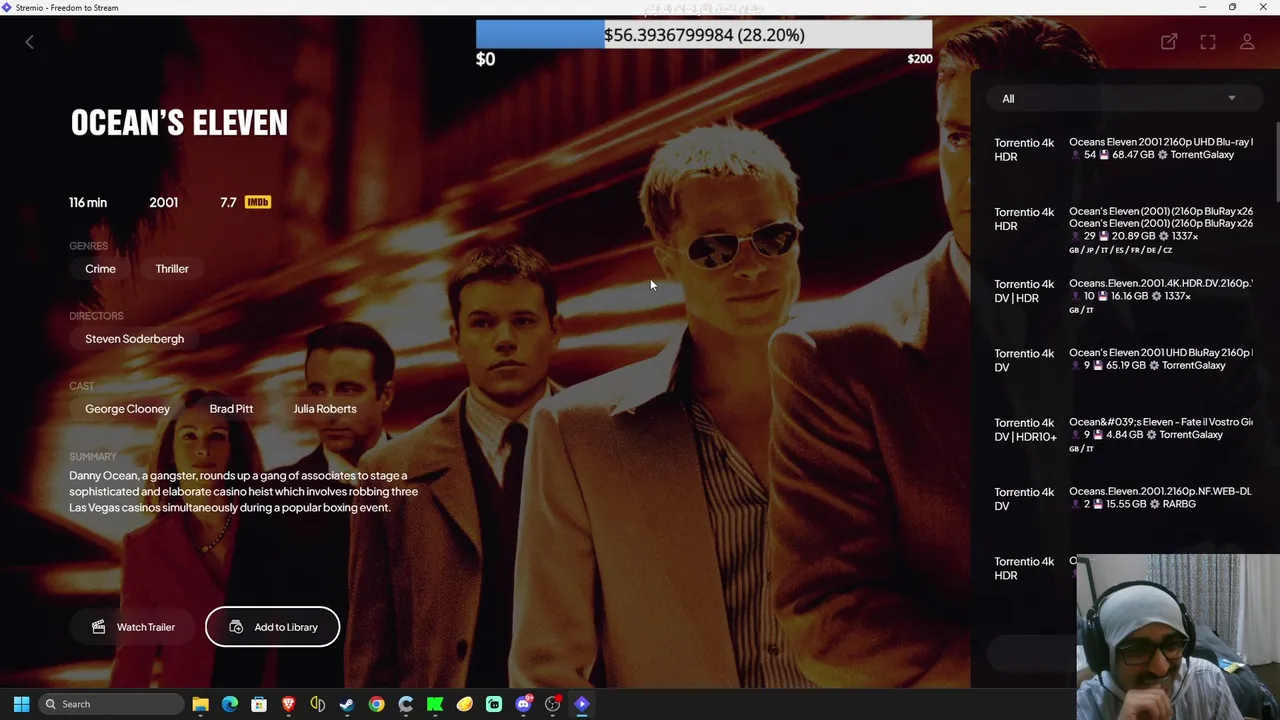Click the 116 min runtime
The image size is (1280, 720).
(x=88, y=202)
